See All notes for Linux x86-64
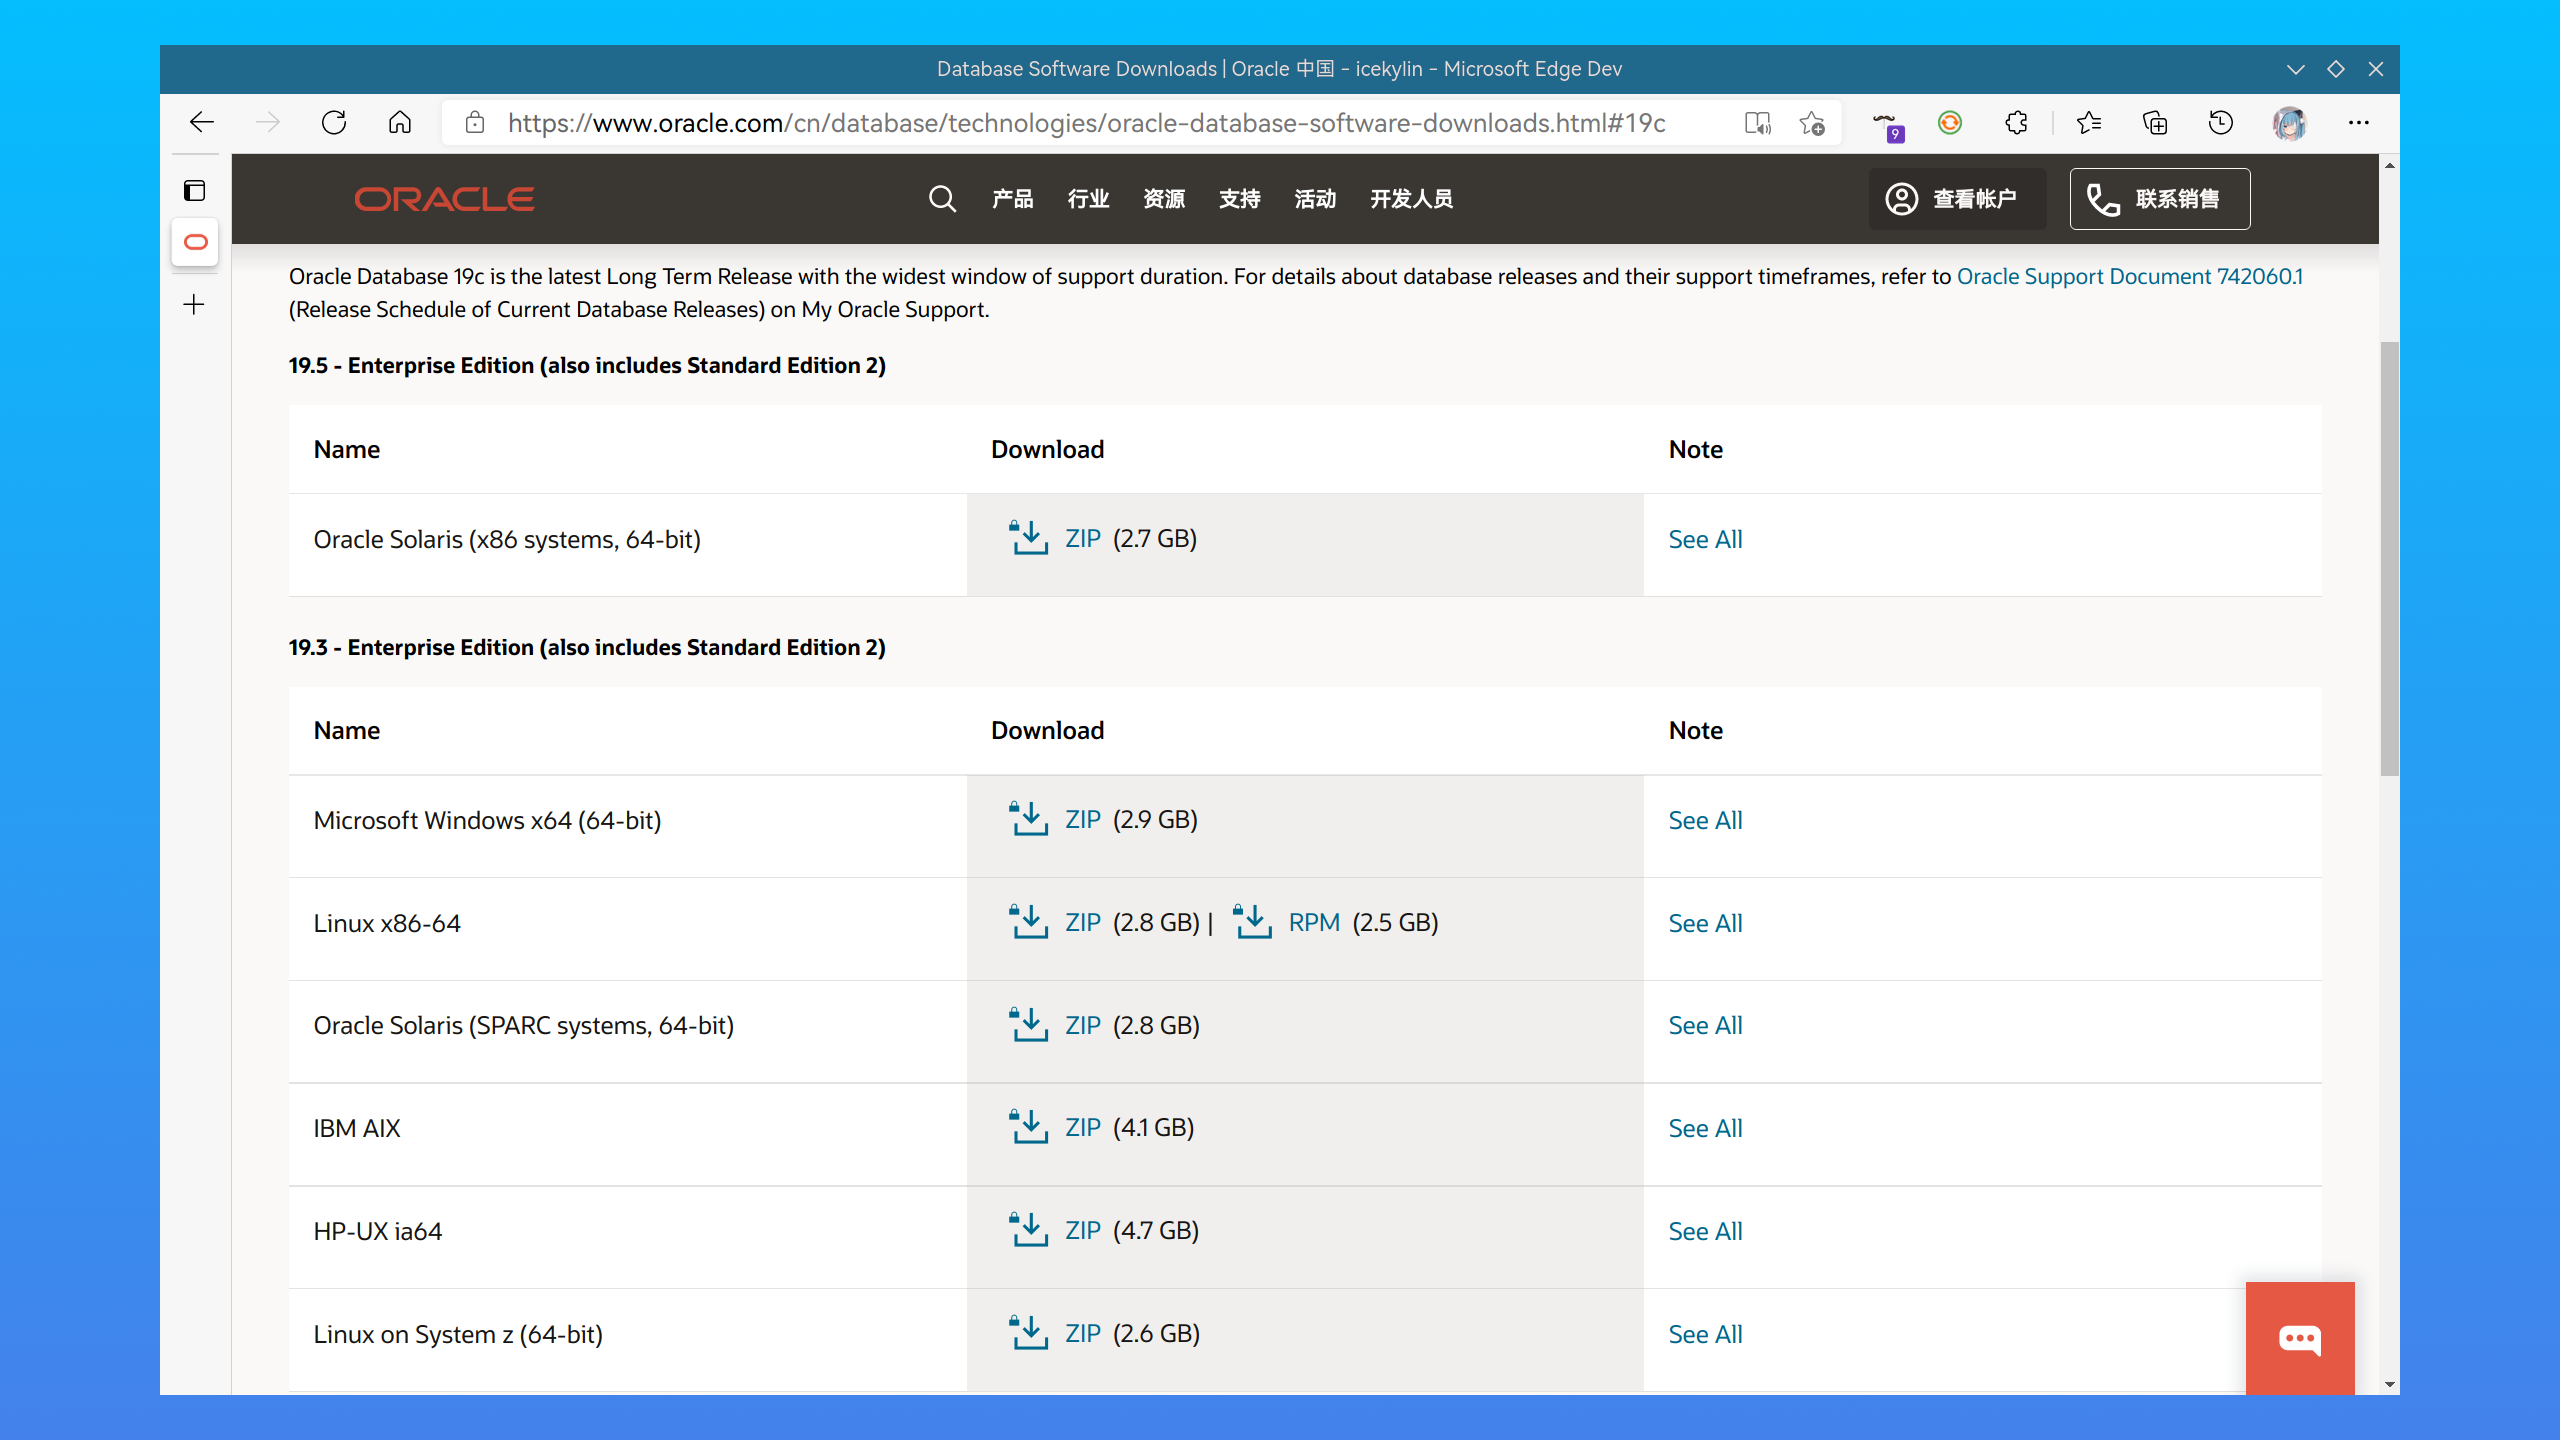 point(1705,923)
